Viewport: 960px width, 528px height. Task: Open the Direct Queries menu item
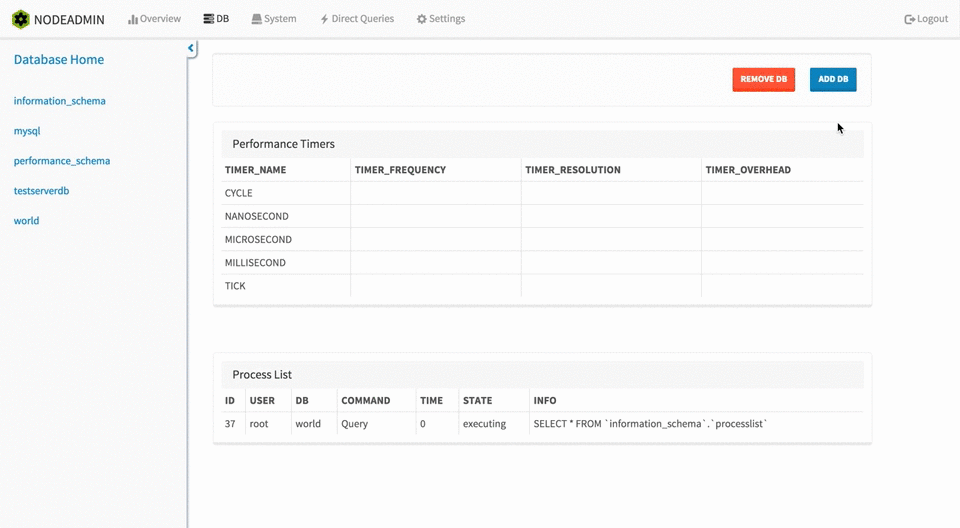click(x=362, y=19)
